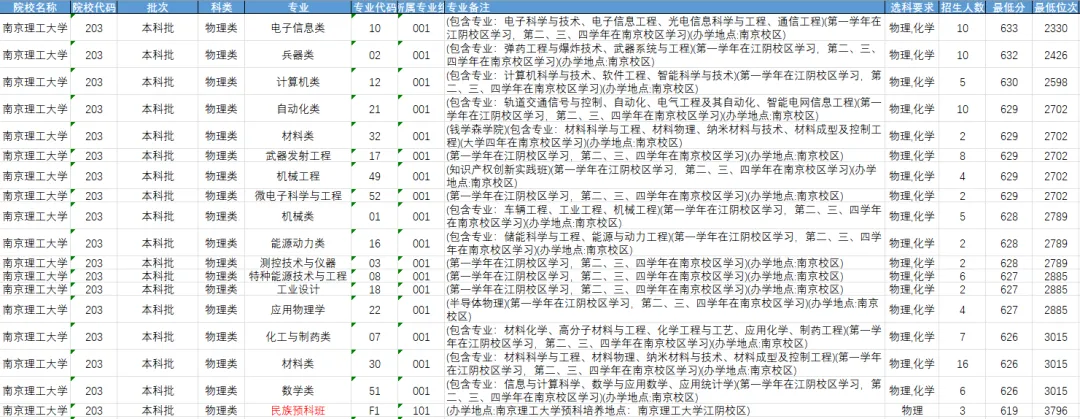Click major code 51 cell
Screen dimensions: 1080x419
tap(375, 391)
